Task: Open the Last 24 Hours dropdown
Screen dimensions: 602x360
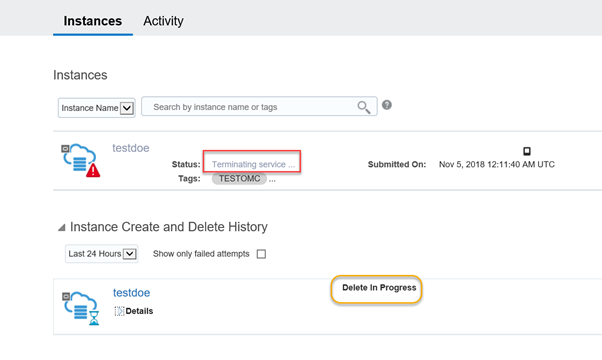Action: (x=102, y=254)
